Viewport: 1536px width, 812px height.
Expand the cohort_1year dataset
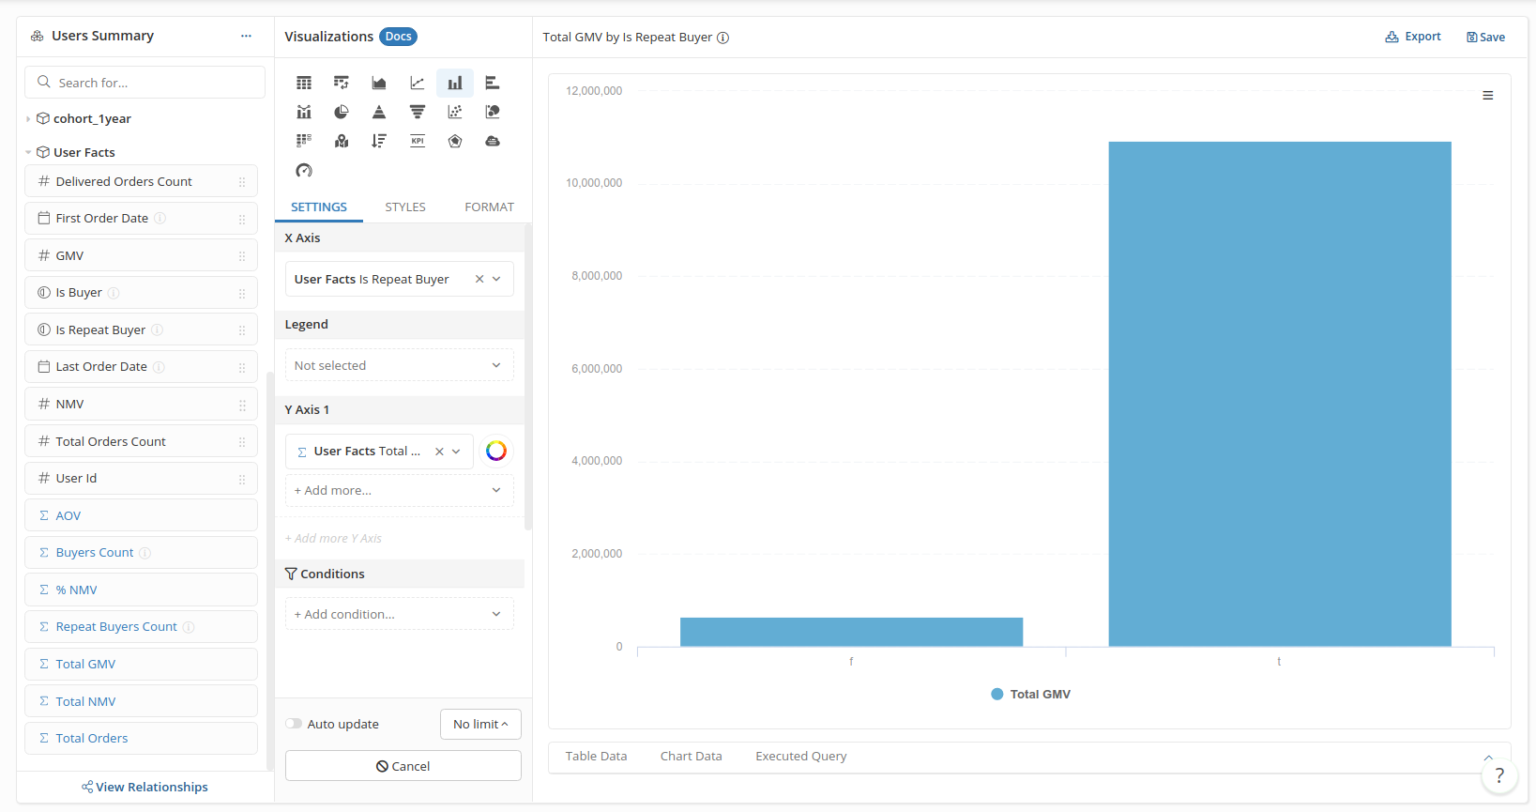[28, 119]
